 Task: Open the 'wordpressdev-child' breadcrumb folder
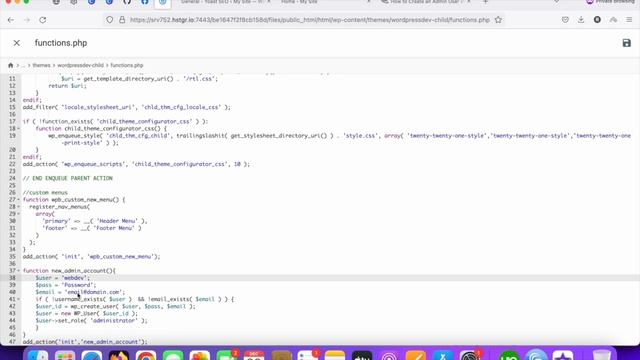(80, 65)
